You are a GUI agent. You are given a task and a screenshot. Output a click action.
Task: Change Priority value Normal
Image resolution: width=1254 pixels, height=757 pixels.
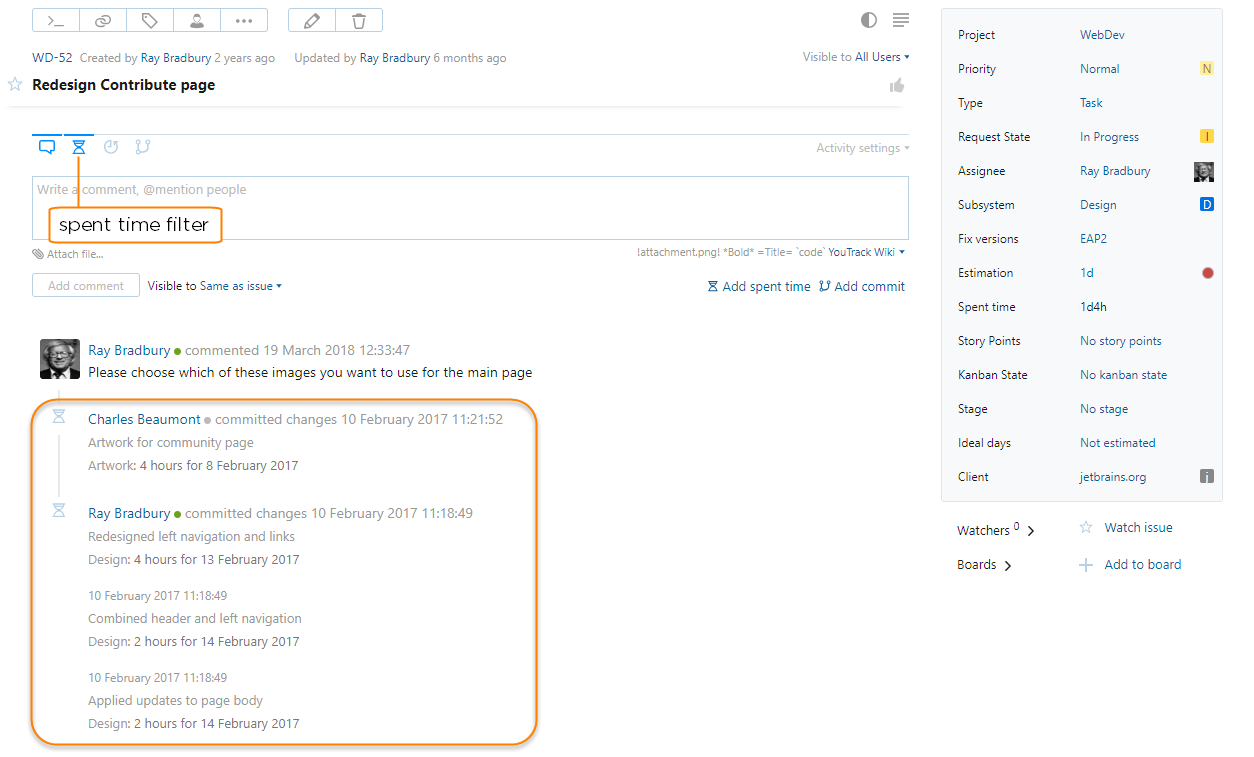1100,69
